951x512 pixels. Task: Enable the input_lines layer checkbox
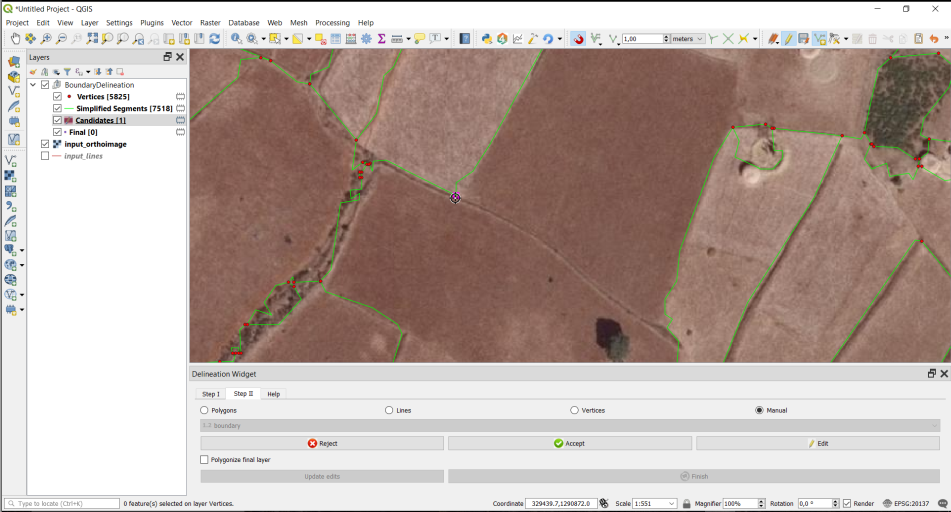(x=45, y=156)
